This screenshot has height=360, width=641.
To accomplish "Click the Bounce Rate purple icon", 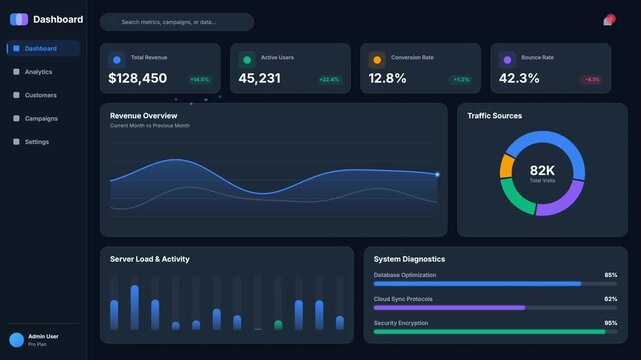I will (x=507, y=60).
